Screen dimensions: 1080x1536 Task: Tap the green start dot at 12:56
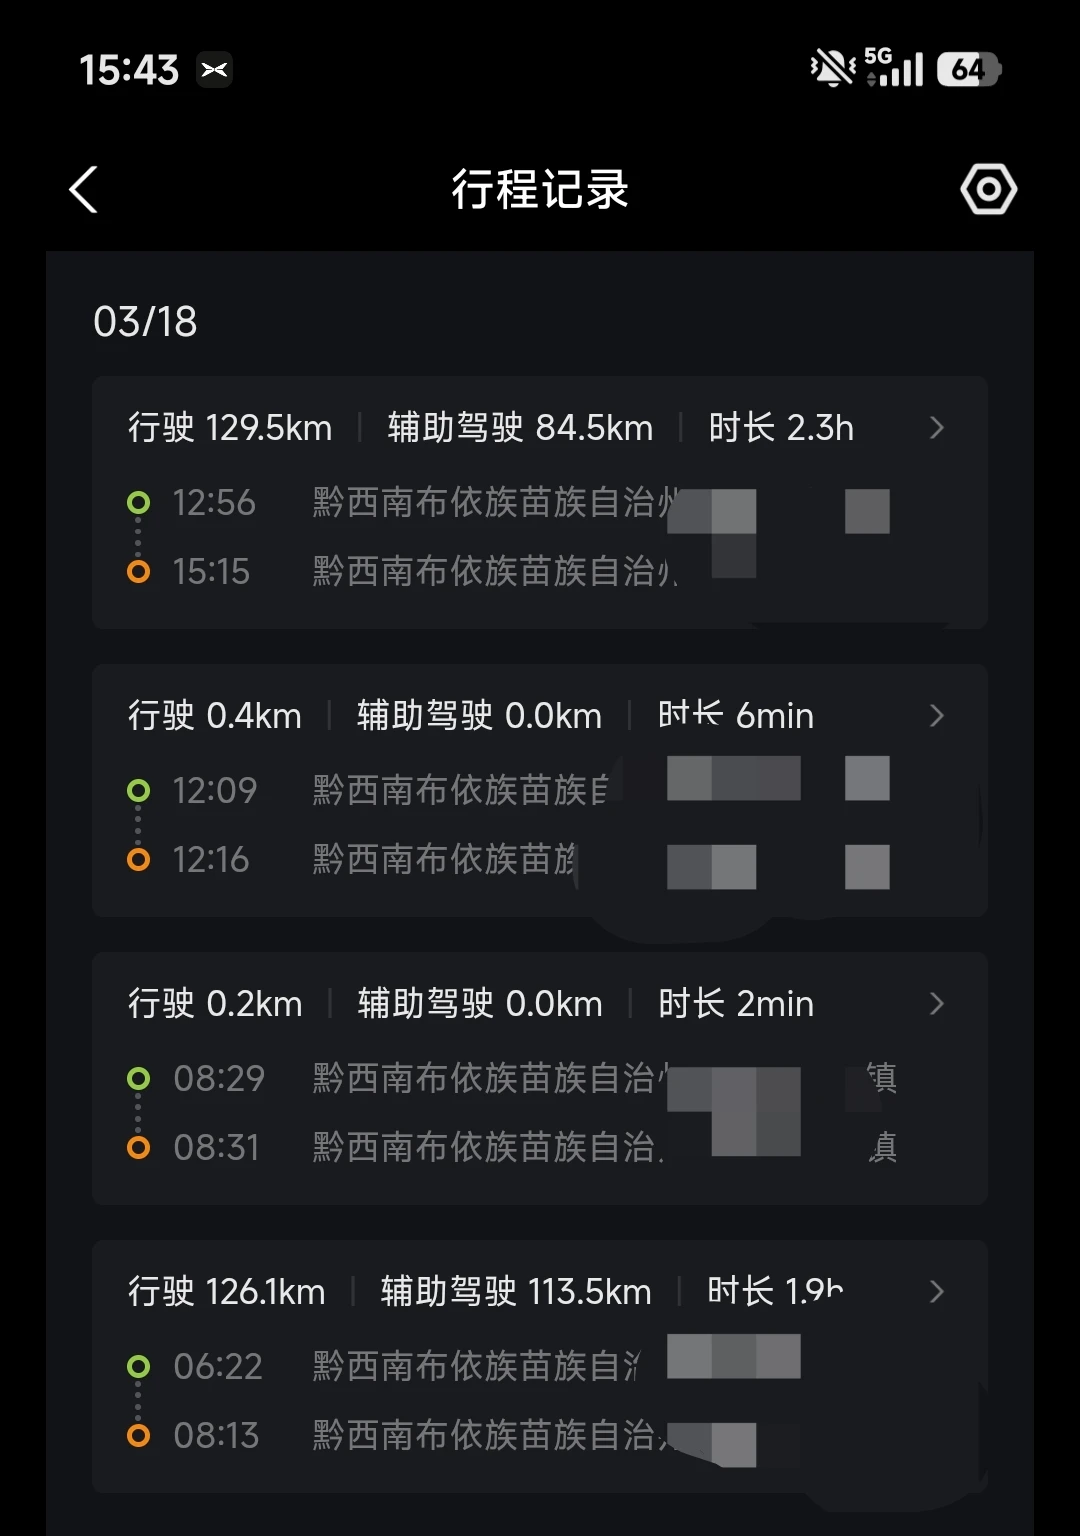139,502
